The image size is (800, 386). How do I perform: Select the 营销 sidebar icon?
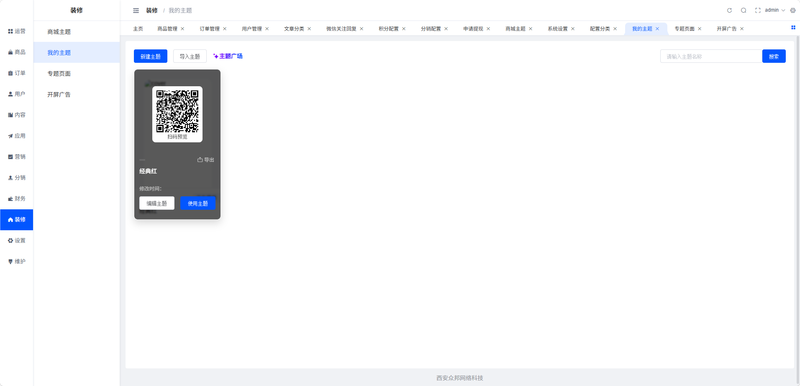pos(16,157)
